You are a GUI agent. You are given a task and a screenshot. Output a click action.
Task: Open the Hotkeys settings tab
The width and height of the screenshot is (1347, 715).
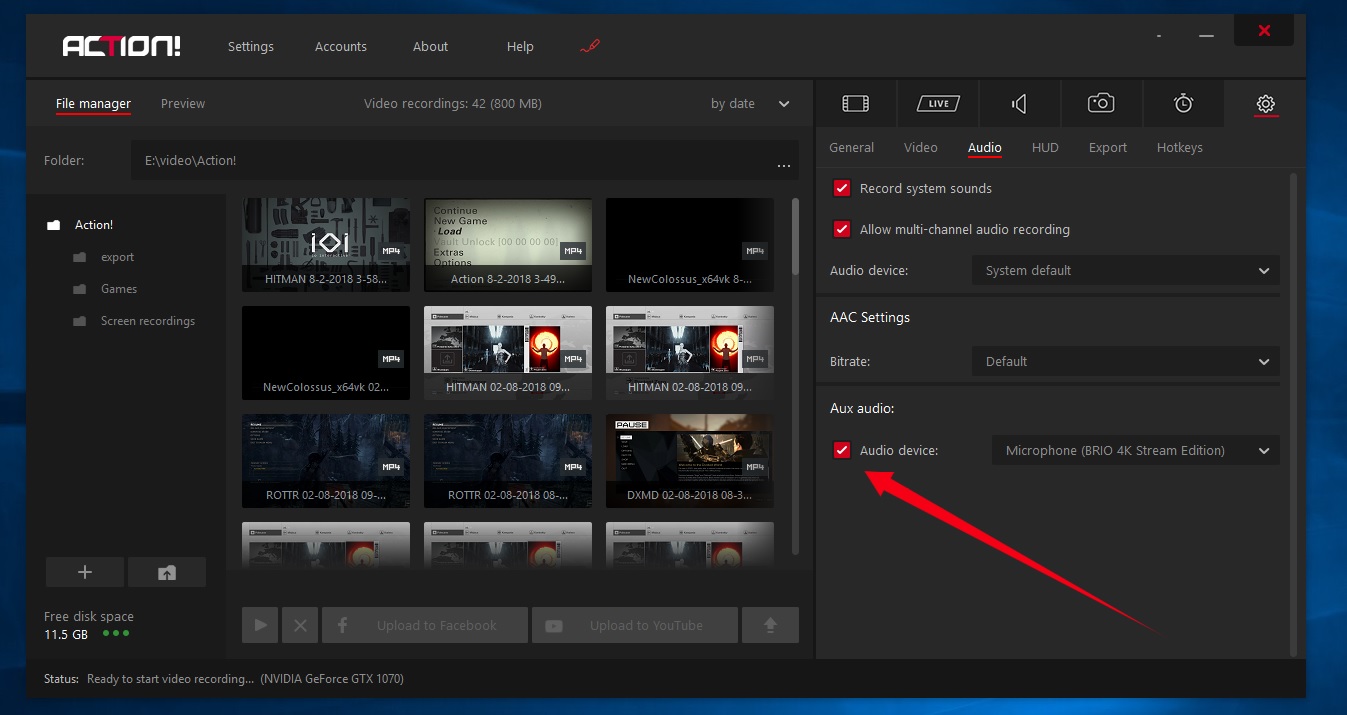[1179, 147]
